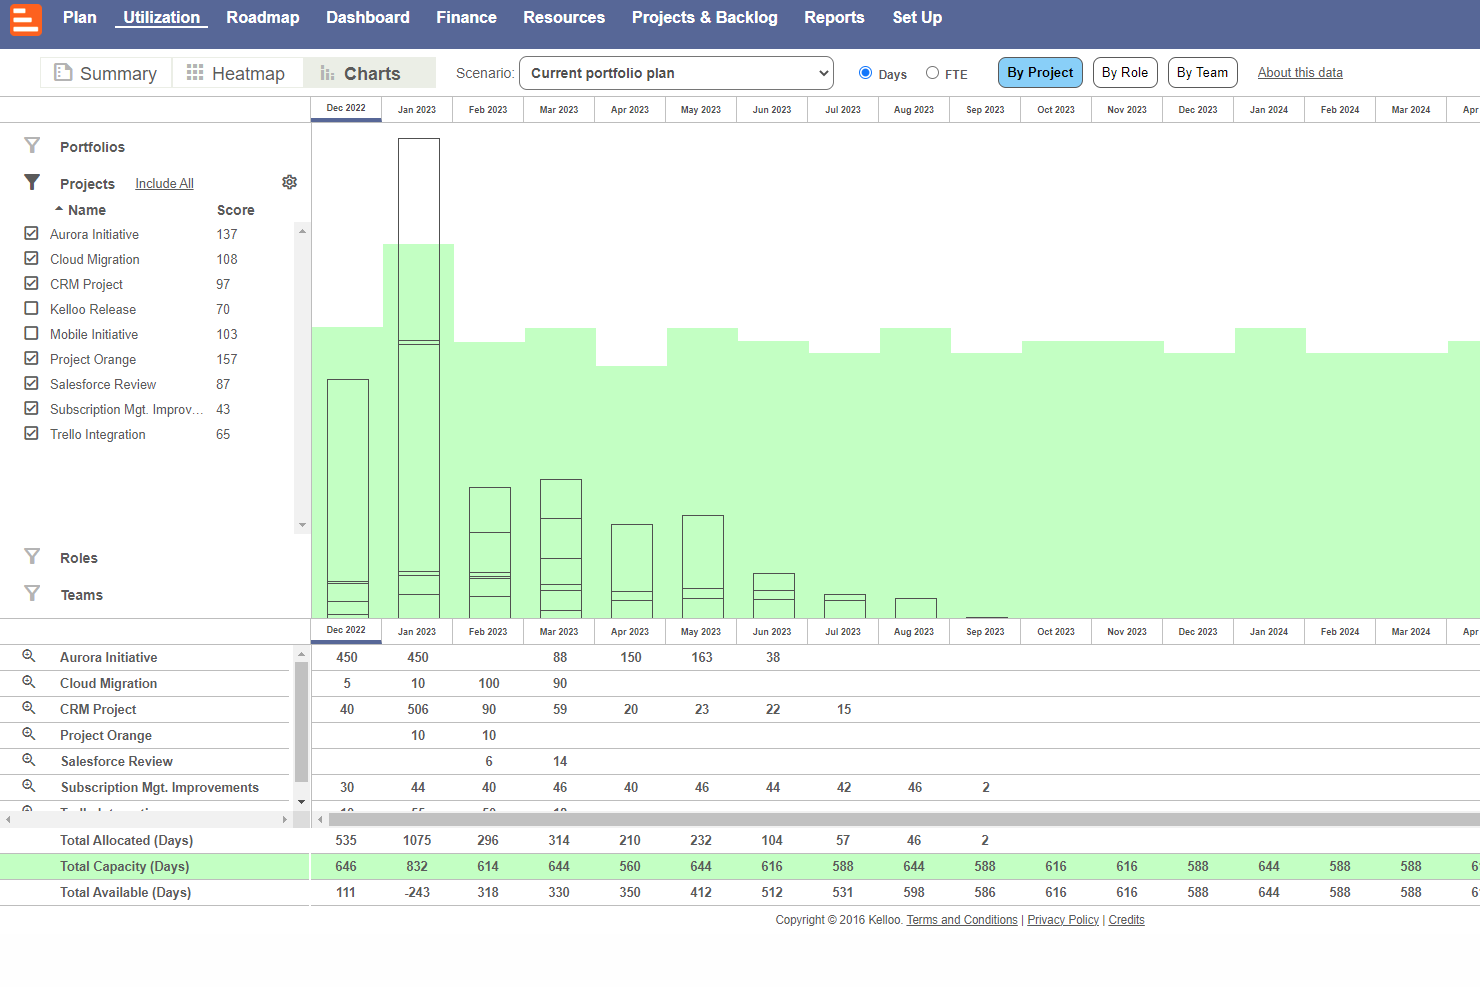
Task: Sort projects by Name column header
Action: pyautogui.click(x=86, y=210)
